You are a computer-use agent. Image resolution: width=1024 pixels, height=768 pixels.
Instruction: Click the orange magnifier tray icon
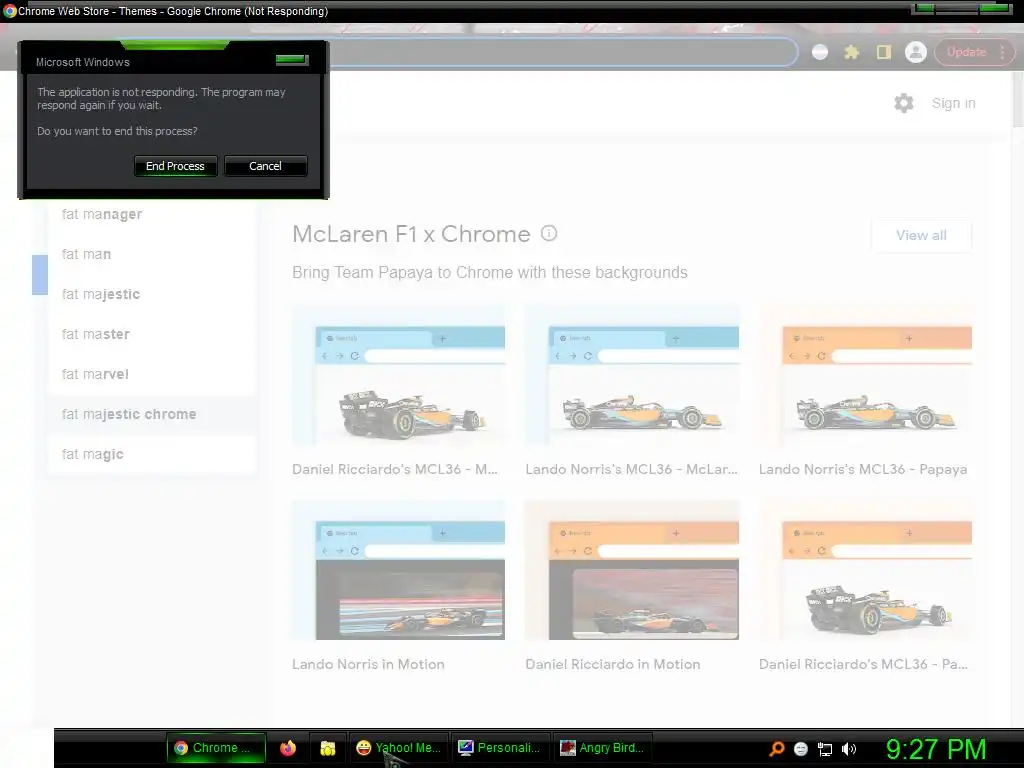point(776,749)
